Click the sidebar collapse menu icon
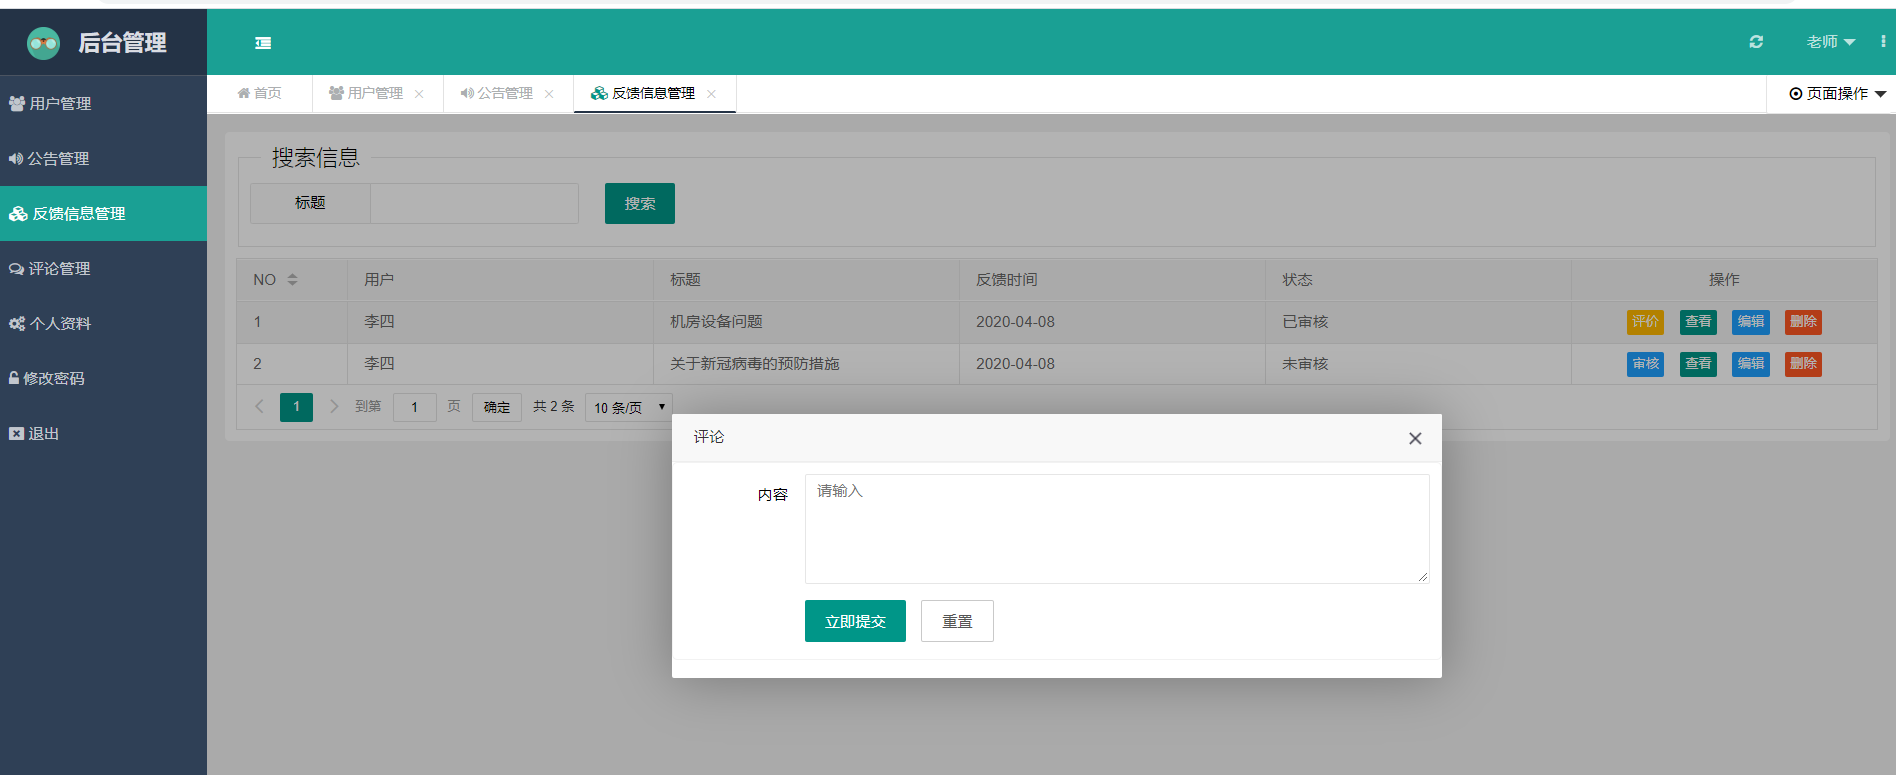The width and height of the screenshot is (1896, 775). coord(263,43)
